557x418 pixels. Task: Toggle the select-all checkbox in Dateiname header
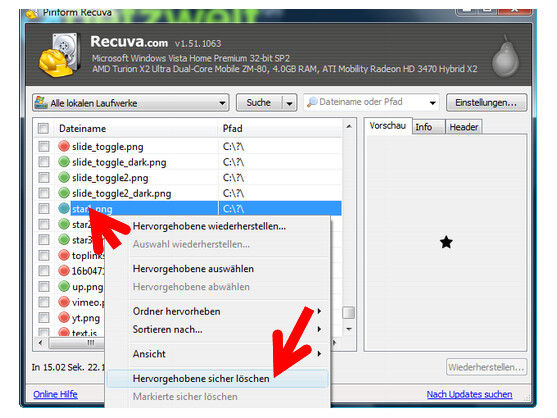(x=43, y=128)
